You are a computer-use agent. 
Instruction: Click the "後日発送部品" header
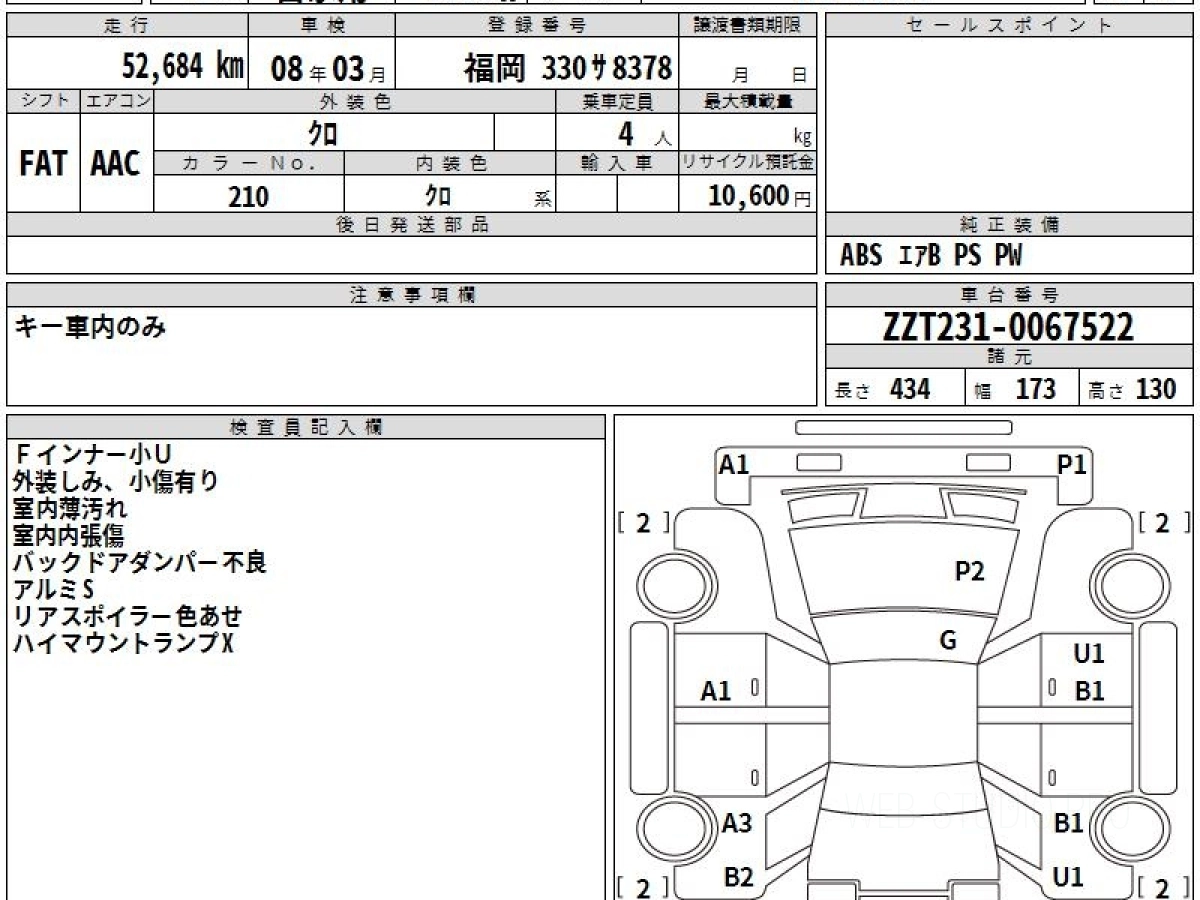click(412, 225)
